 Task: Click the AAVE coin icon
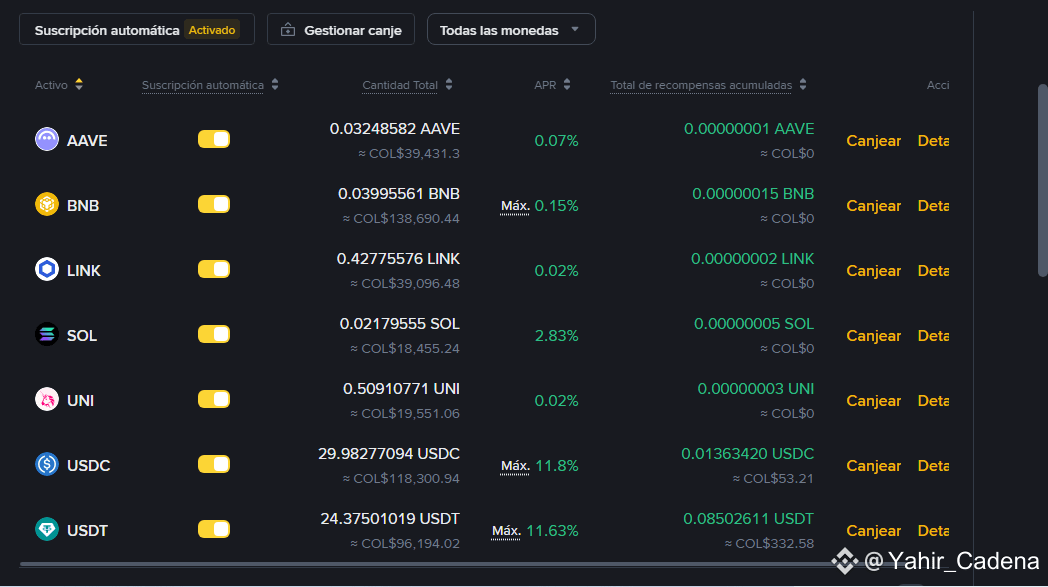click(x=47, y=139)
